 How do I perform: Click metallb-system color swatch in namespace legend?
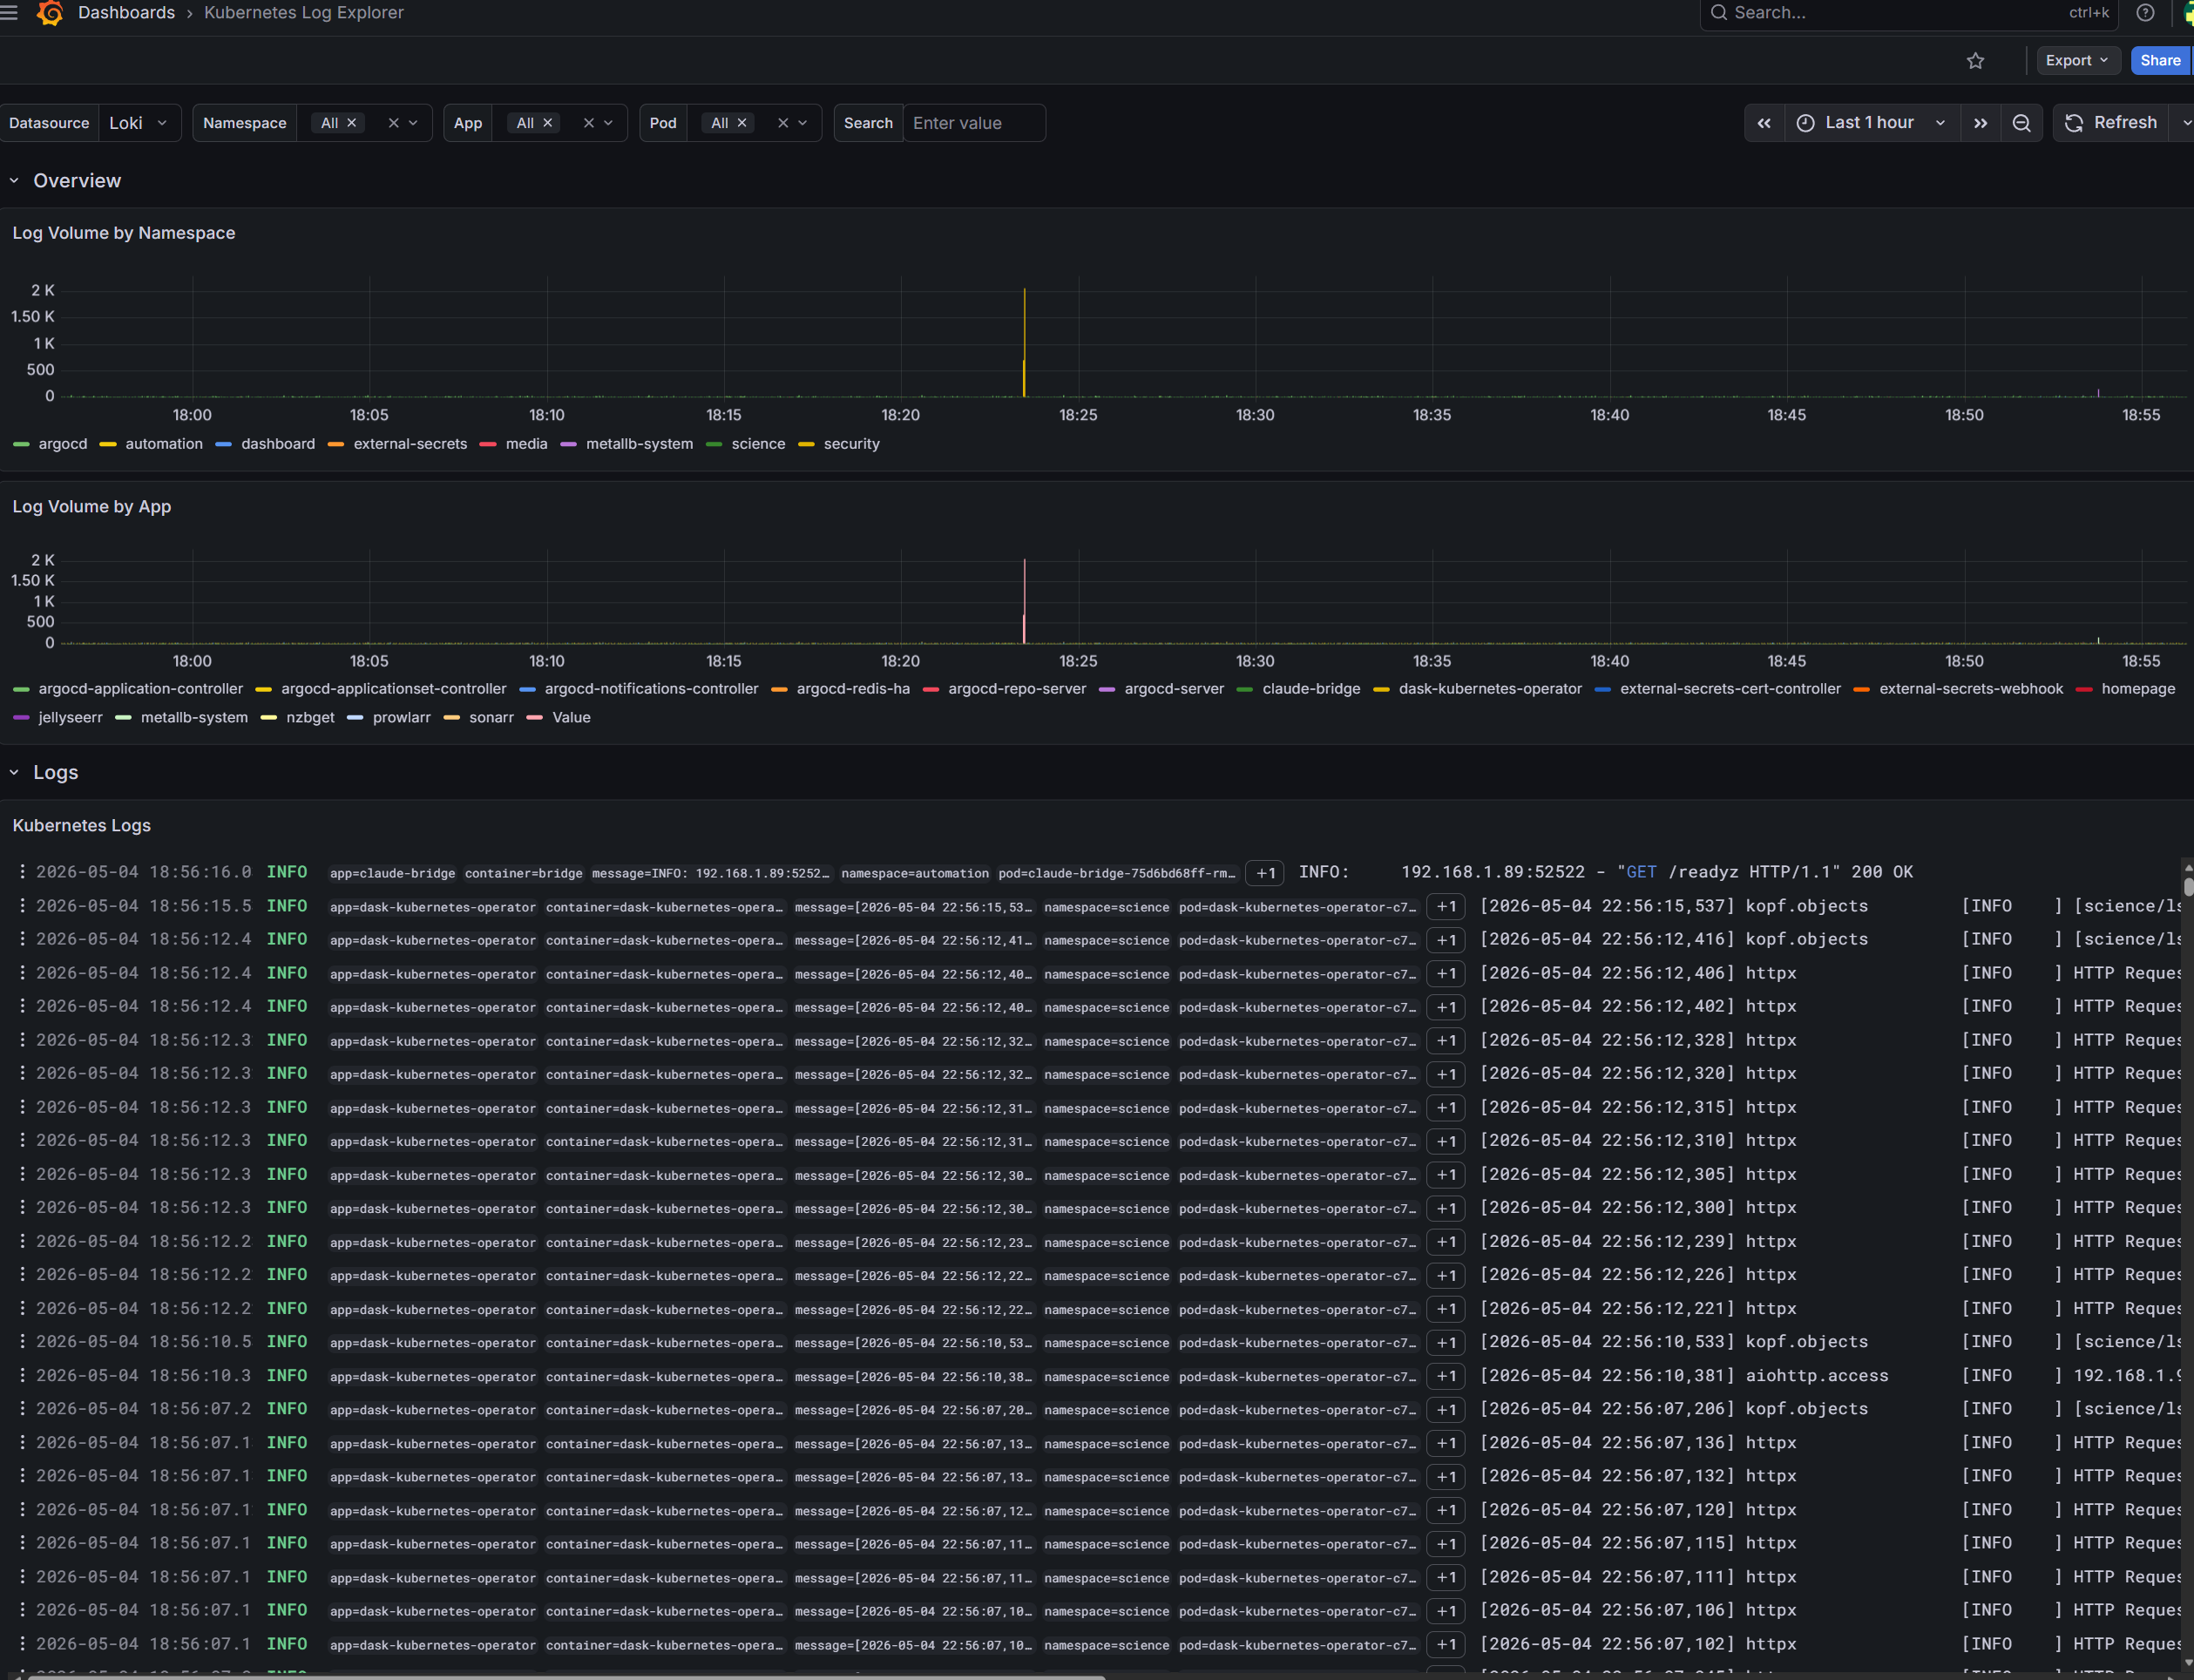pos(569,444)
